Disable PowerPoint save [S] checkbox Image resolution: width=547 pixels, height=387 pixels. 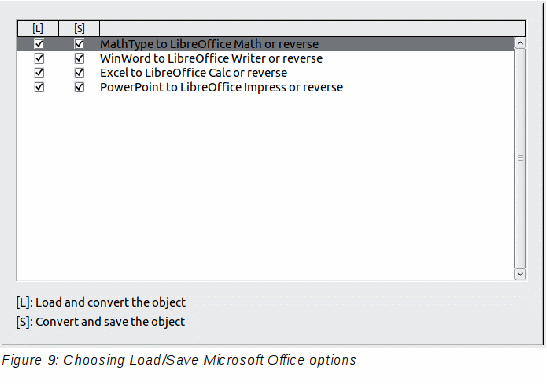pyautogui.click(x=79, y=87)
